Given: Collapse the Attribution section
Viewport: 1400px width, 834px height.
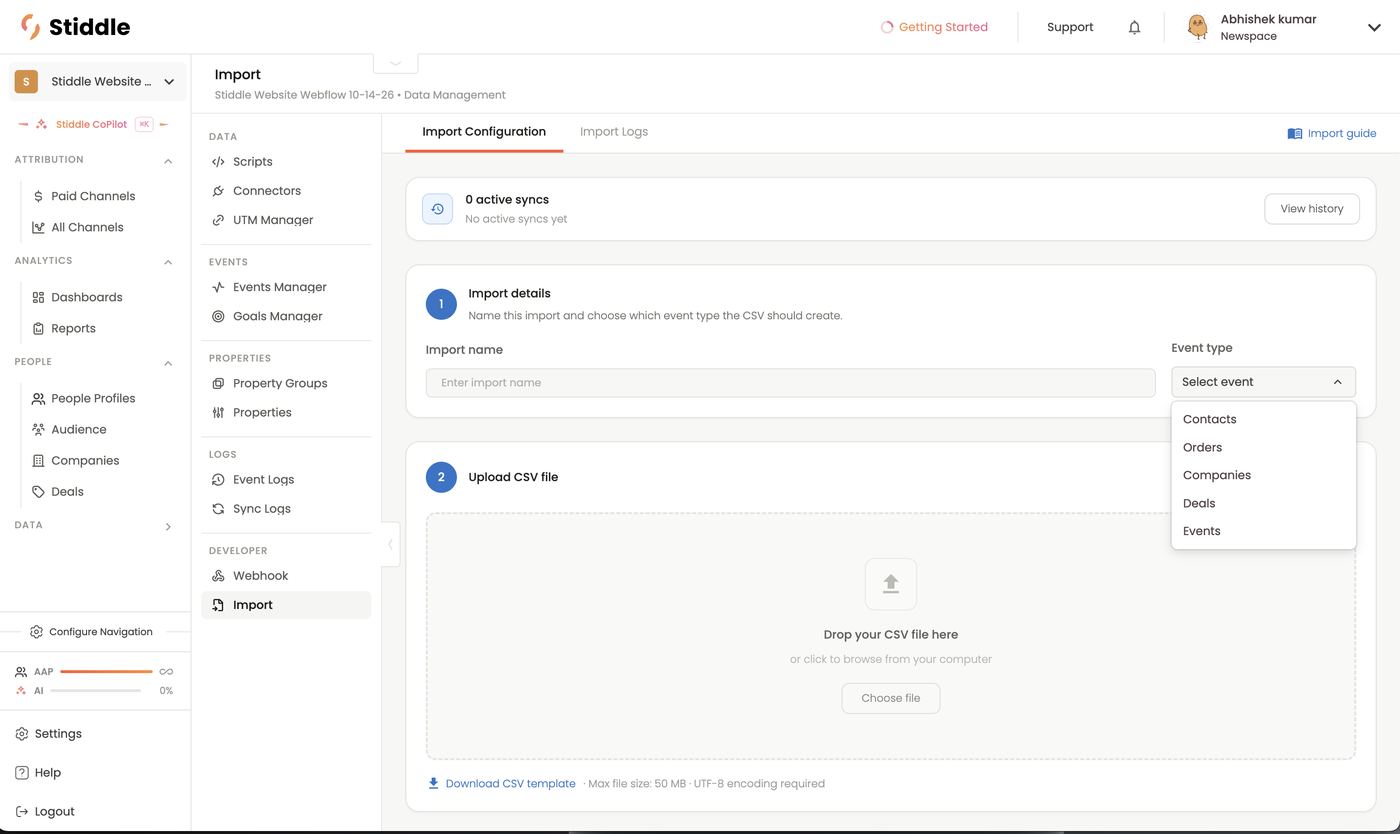Looking at the screenshot, I should 168,161.
